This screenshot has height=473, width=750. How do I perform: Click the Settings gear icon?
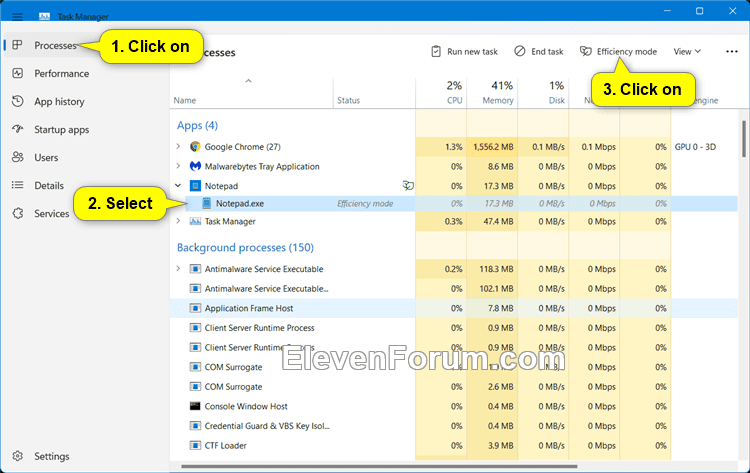(x=18, y=456)
